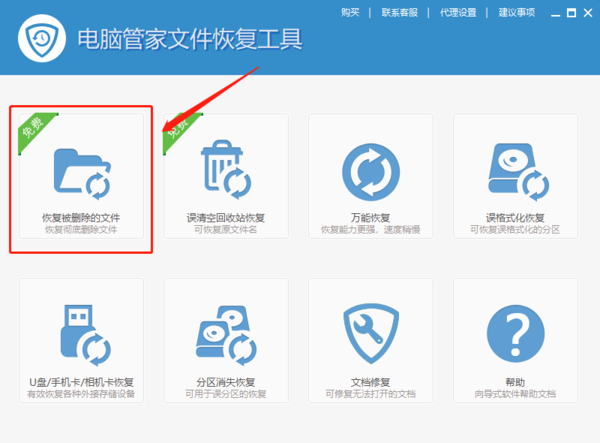Image resolution: width=600 pixels, height=443 pixels.
Task: Click the 可恢复误格式化的分区 subtitle
Action: pyautogui.click(x=515, y=230)
